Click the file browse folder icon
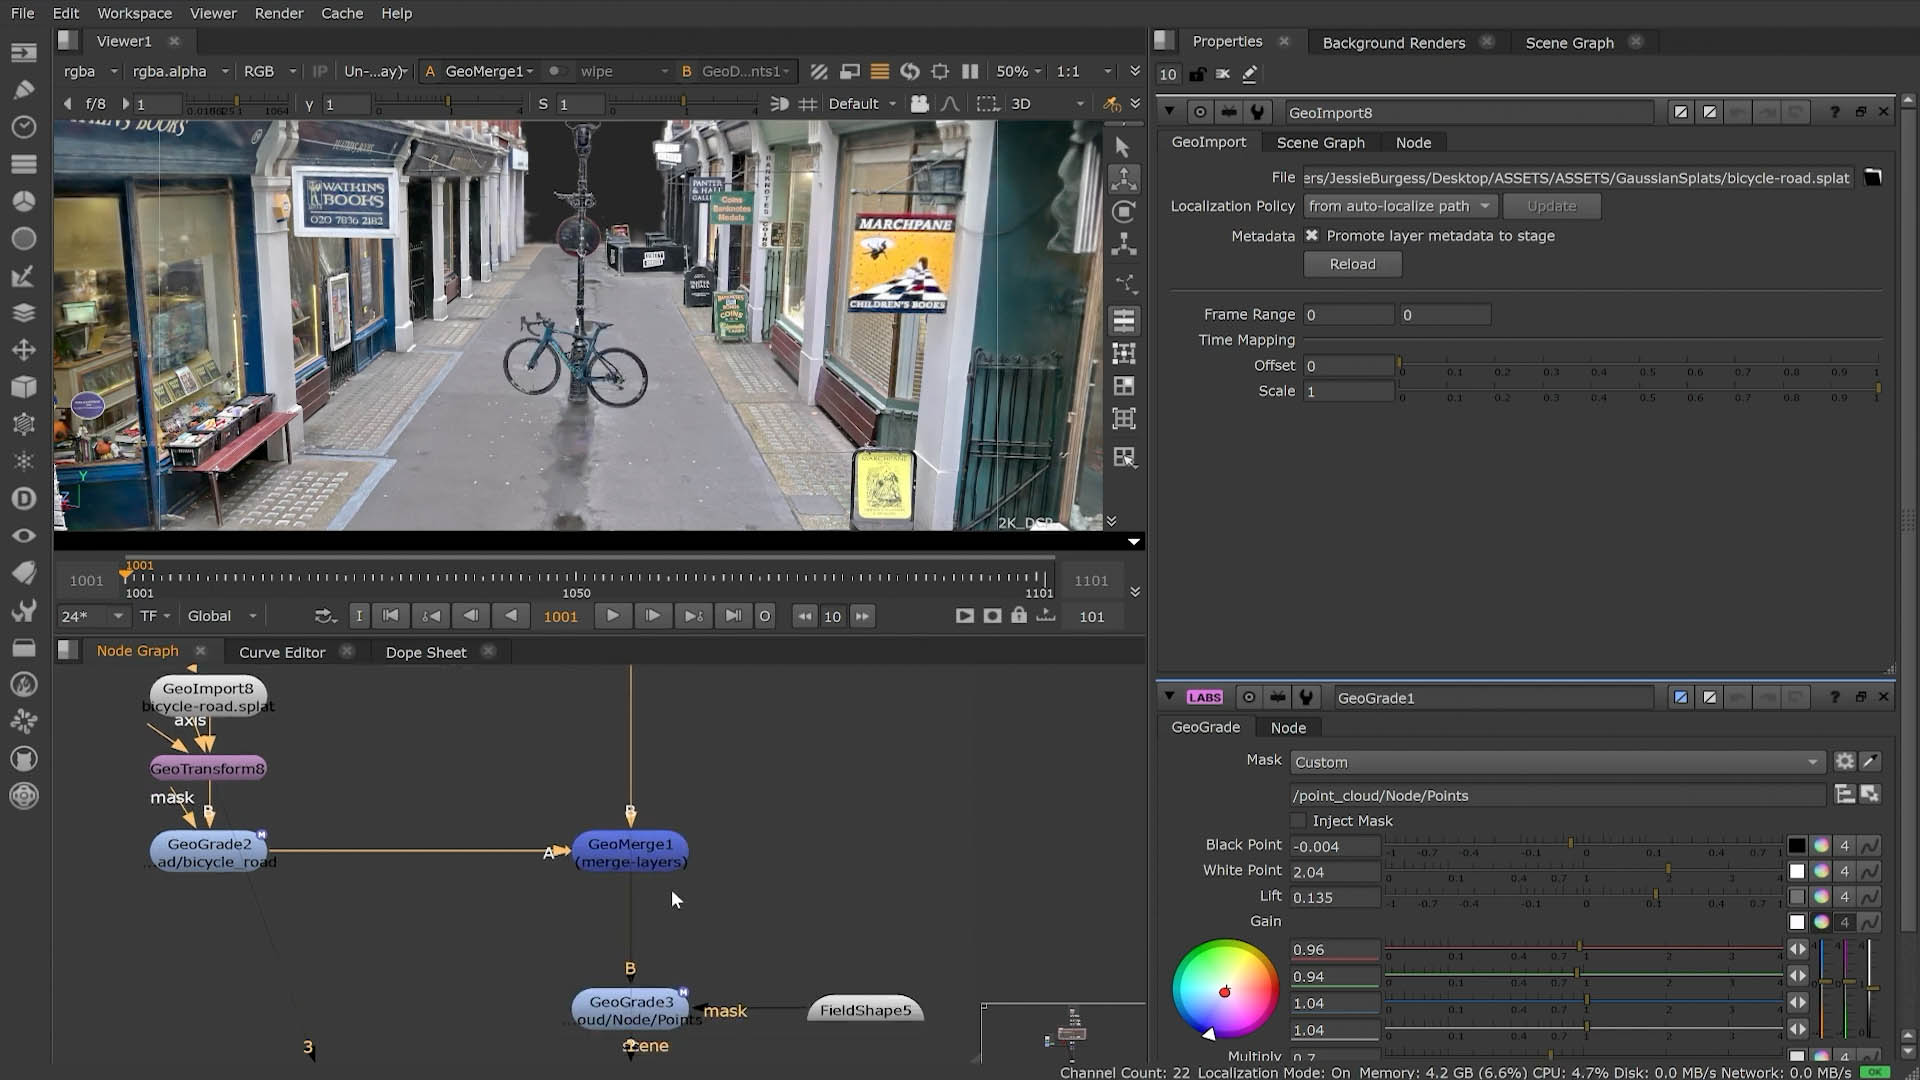The width and height of the screenshot is (1920, 1080). pyautogui.click(x=1872, y=178)
